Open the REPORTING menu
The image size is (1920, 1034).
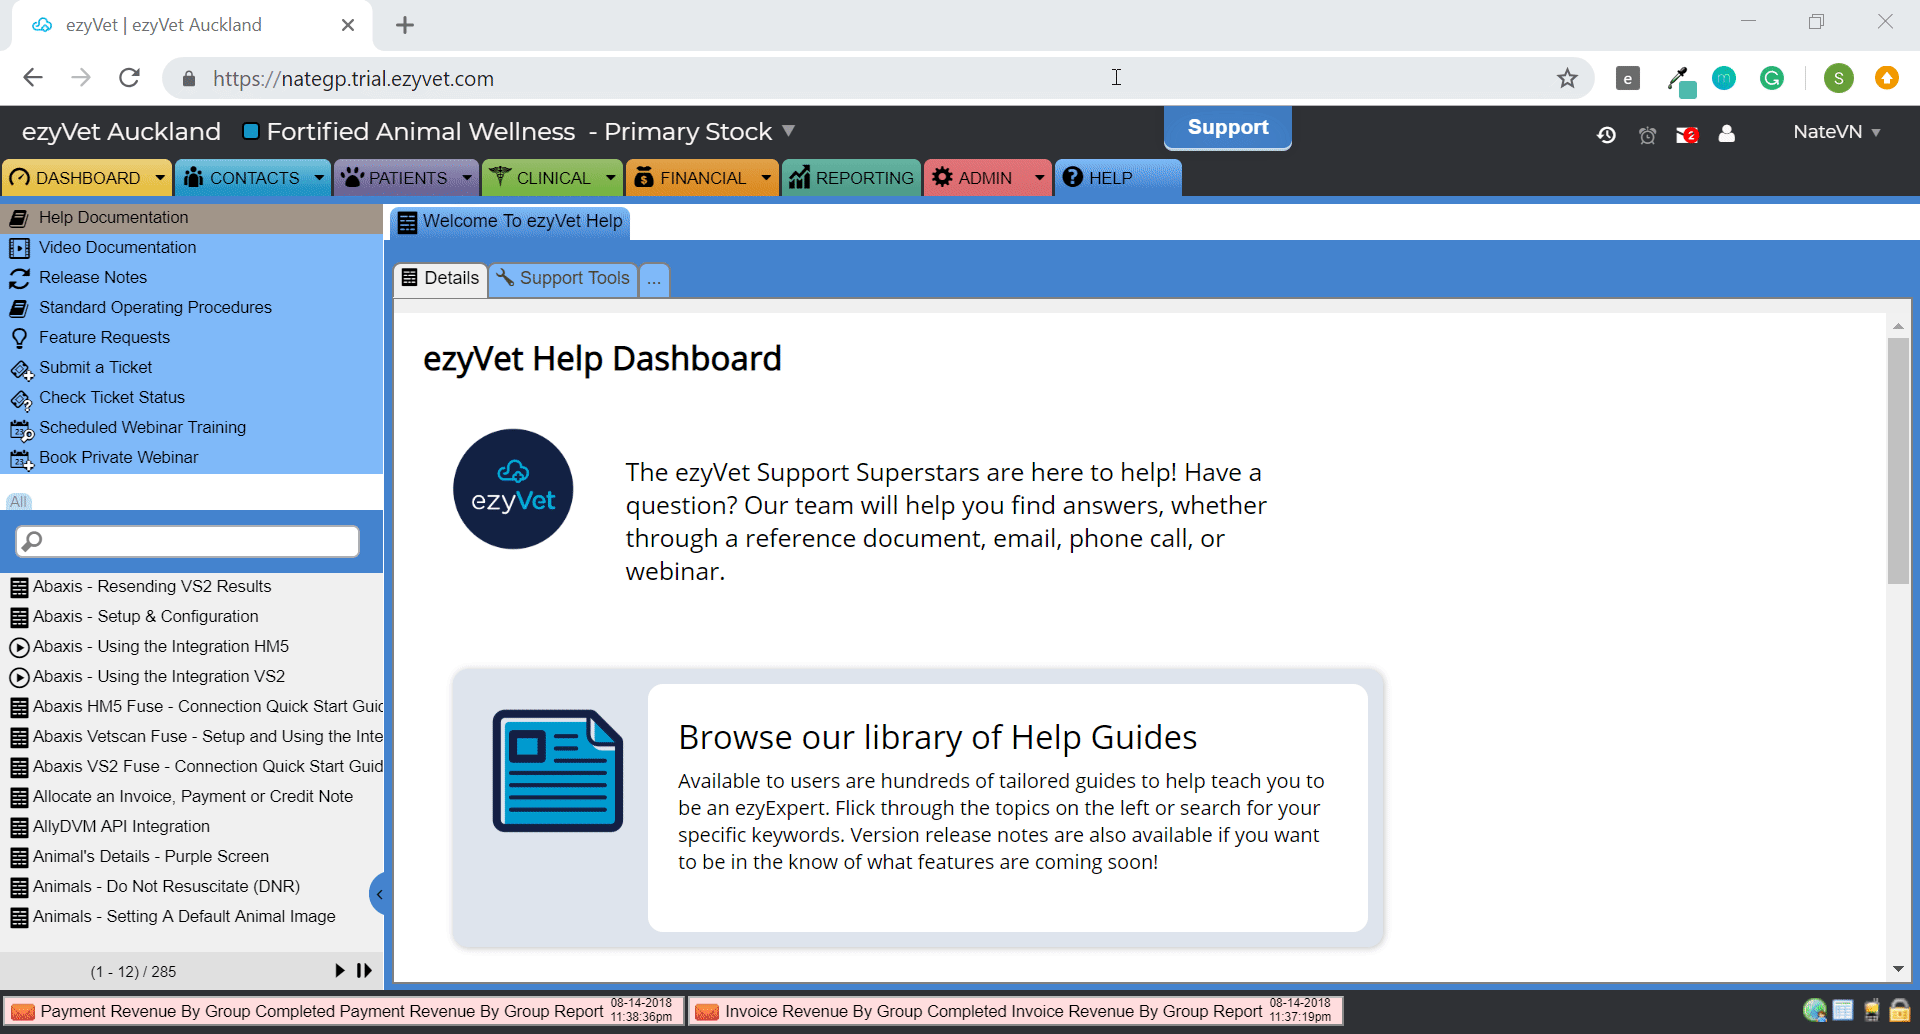851,178
